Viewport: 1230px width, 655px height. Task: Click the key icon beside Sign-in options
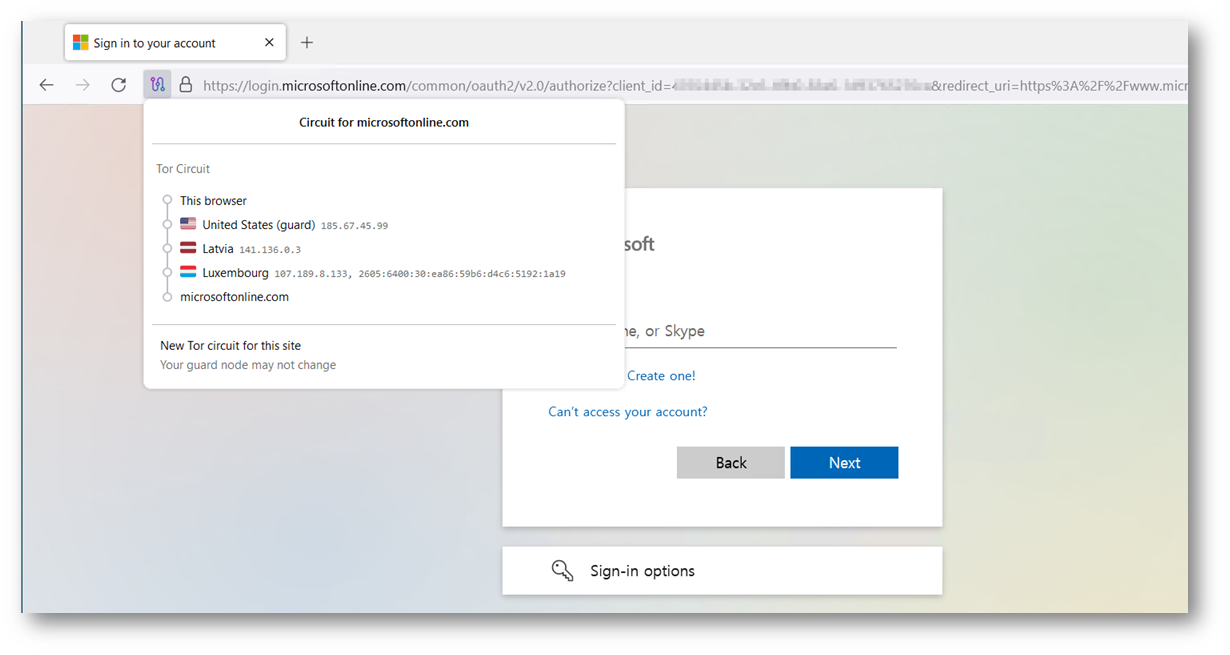point(563,571)
